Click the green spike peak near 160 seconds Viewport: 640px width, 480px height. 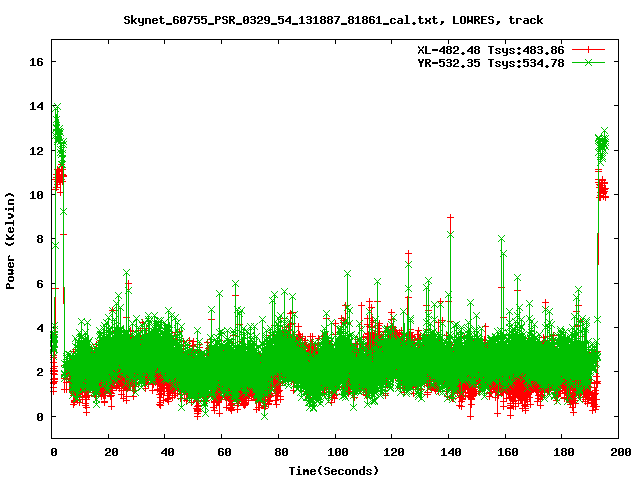tap(502, 239)
